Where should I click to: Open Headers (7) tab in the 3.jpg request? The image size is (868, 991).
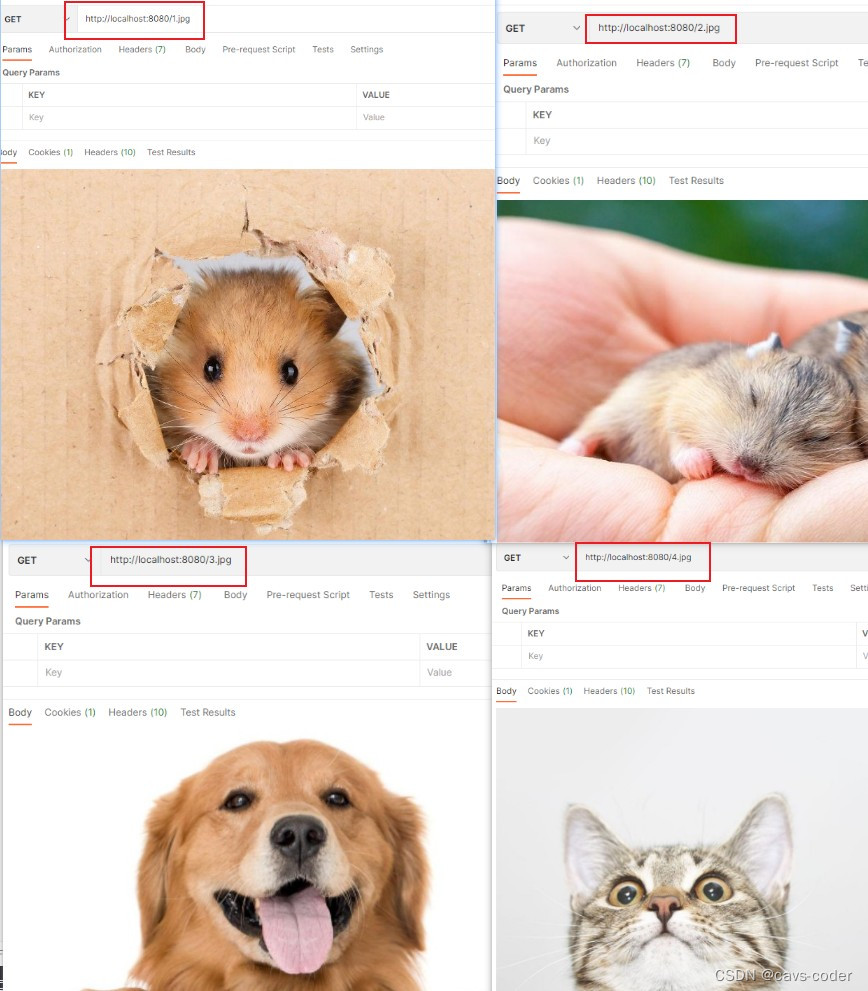click(174, 595)
